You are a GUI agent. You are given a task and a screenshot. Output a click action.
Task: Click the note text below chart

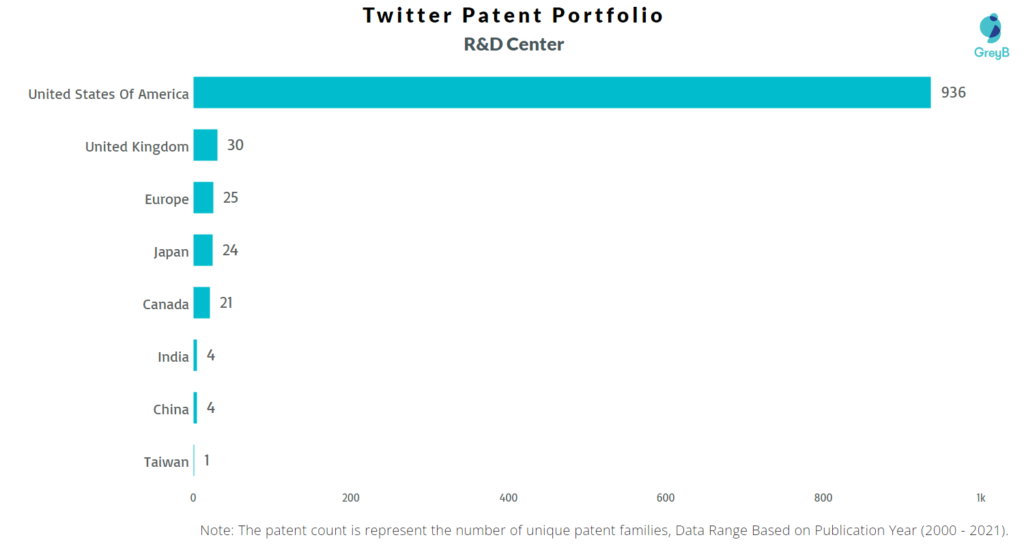coord(604,529)
